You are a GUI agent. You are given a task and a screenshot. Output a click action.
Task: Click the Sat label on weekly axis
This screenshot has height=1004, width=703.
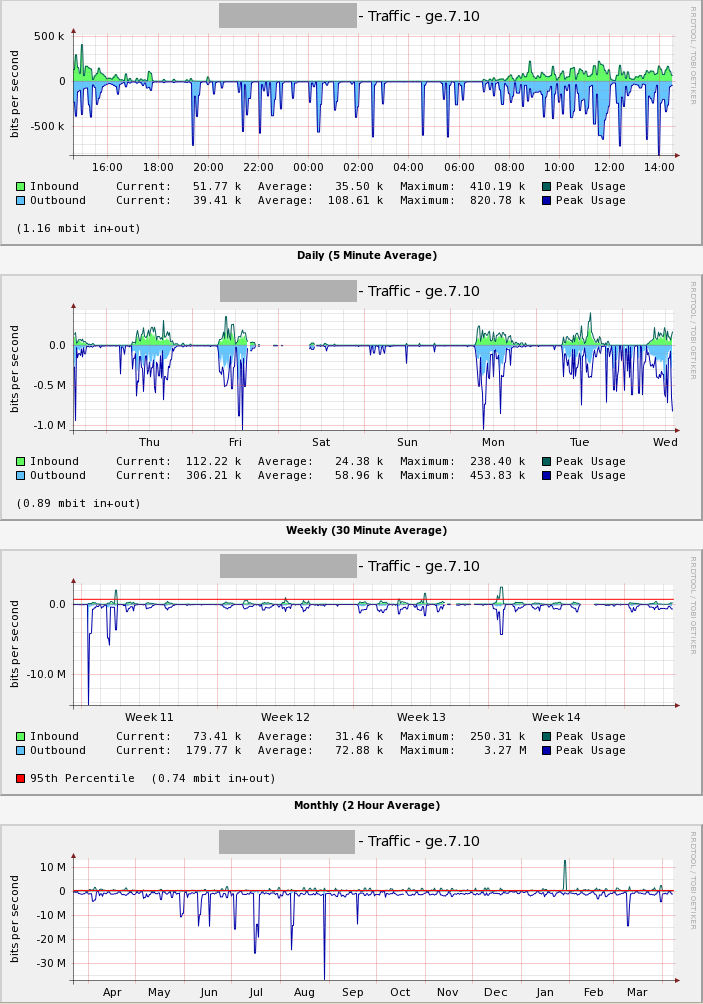point(321,442)
